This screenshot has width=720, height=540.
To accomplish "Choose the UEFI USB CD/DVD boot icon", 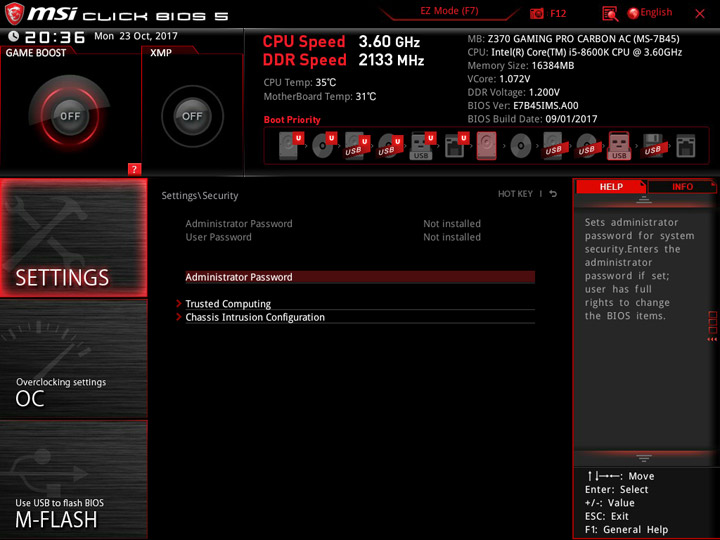I will [390, 146].
